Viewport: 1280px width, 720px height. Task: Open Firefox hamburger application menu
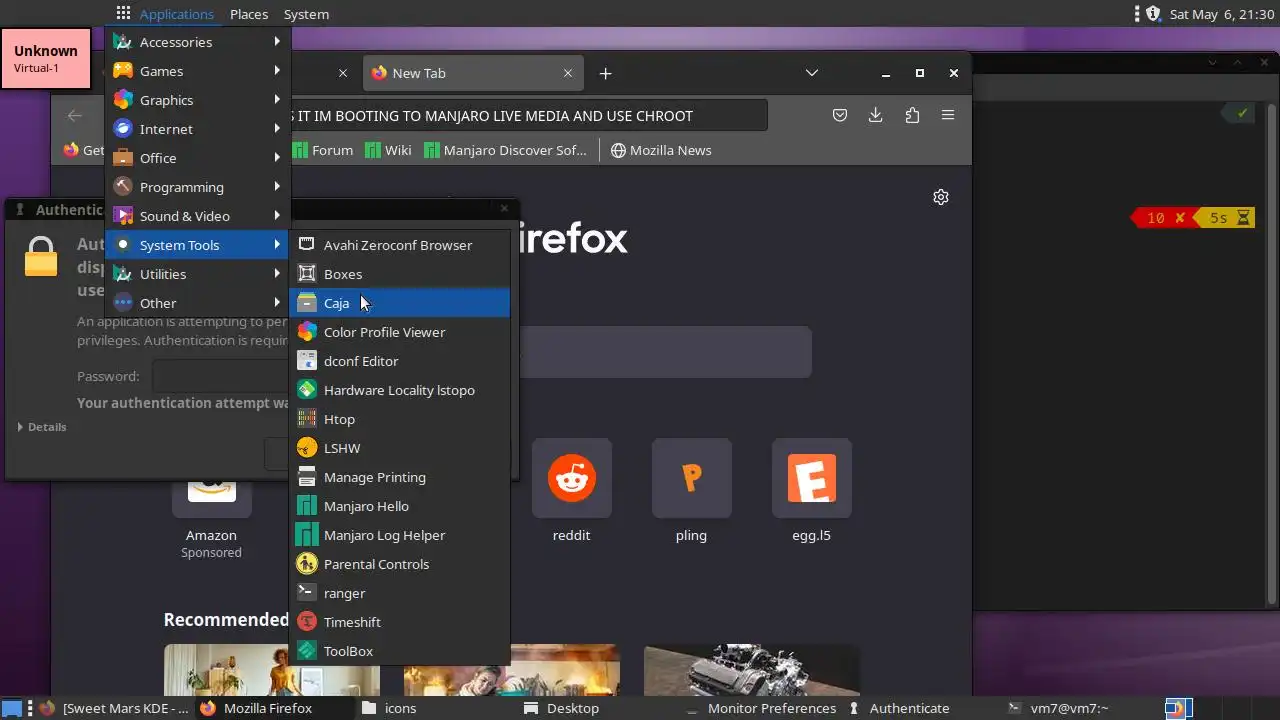coord(948,115)
